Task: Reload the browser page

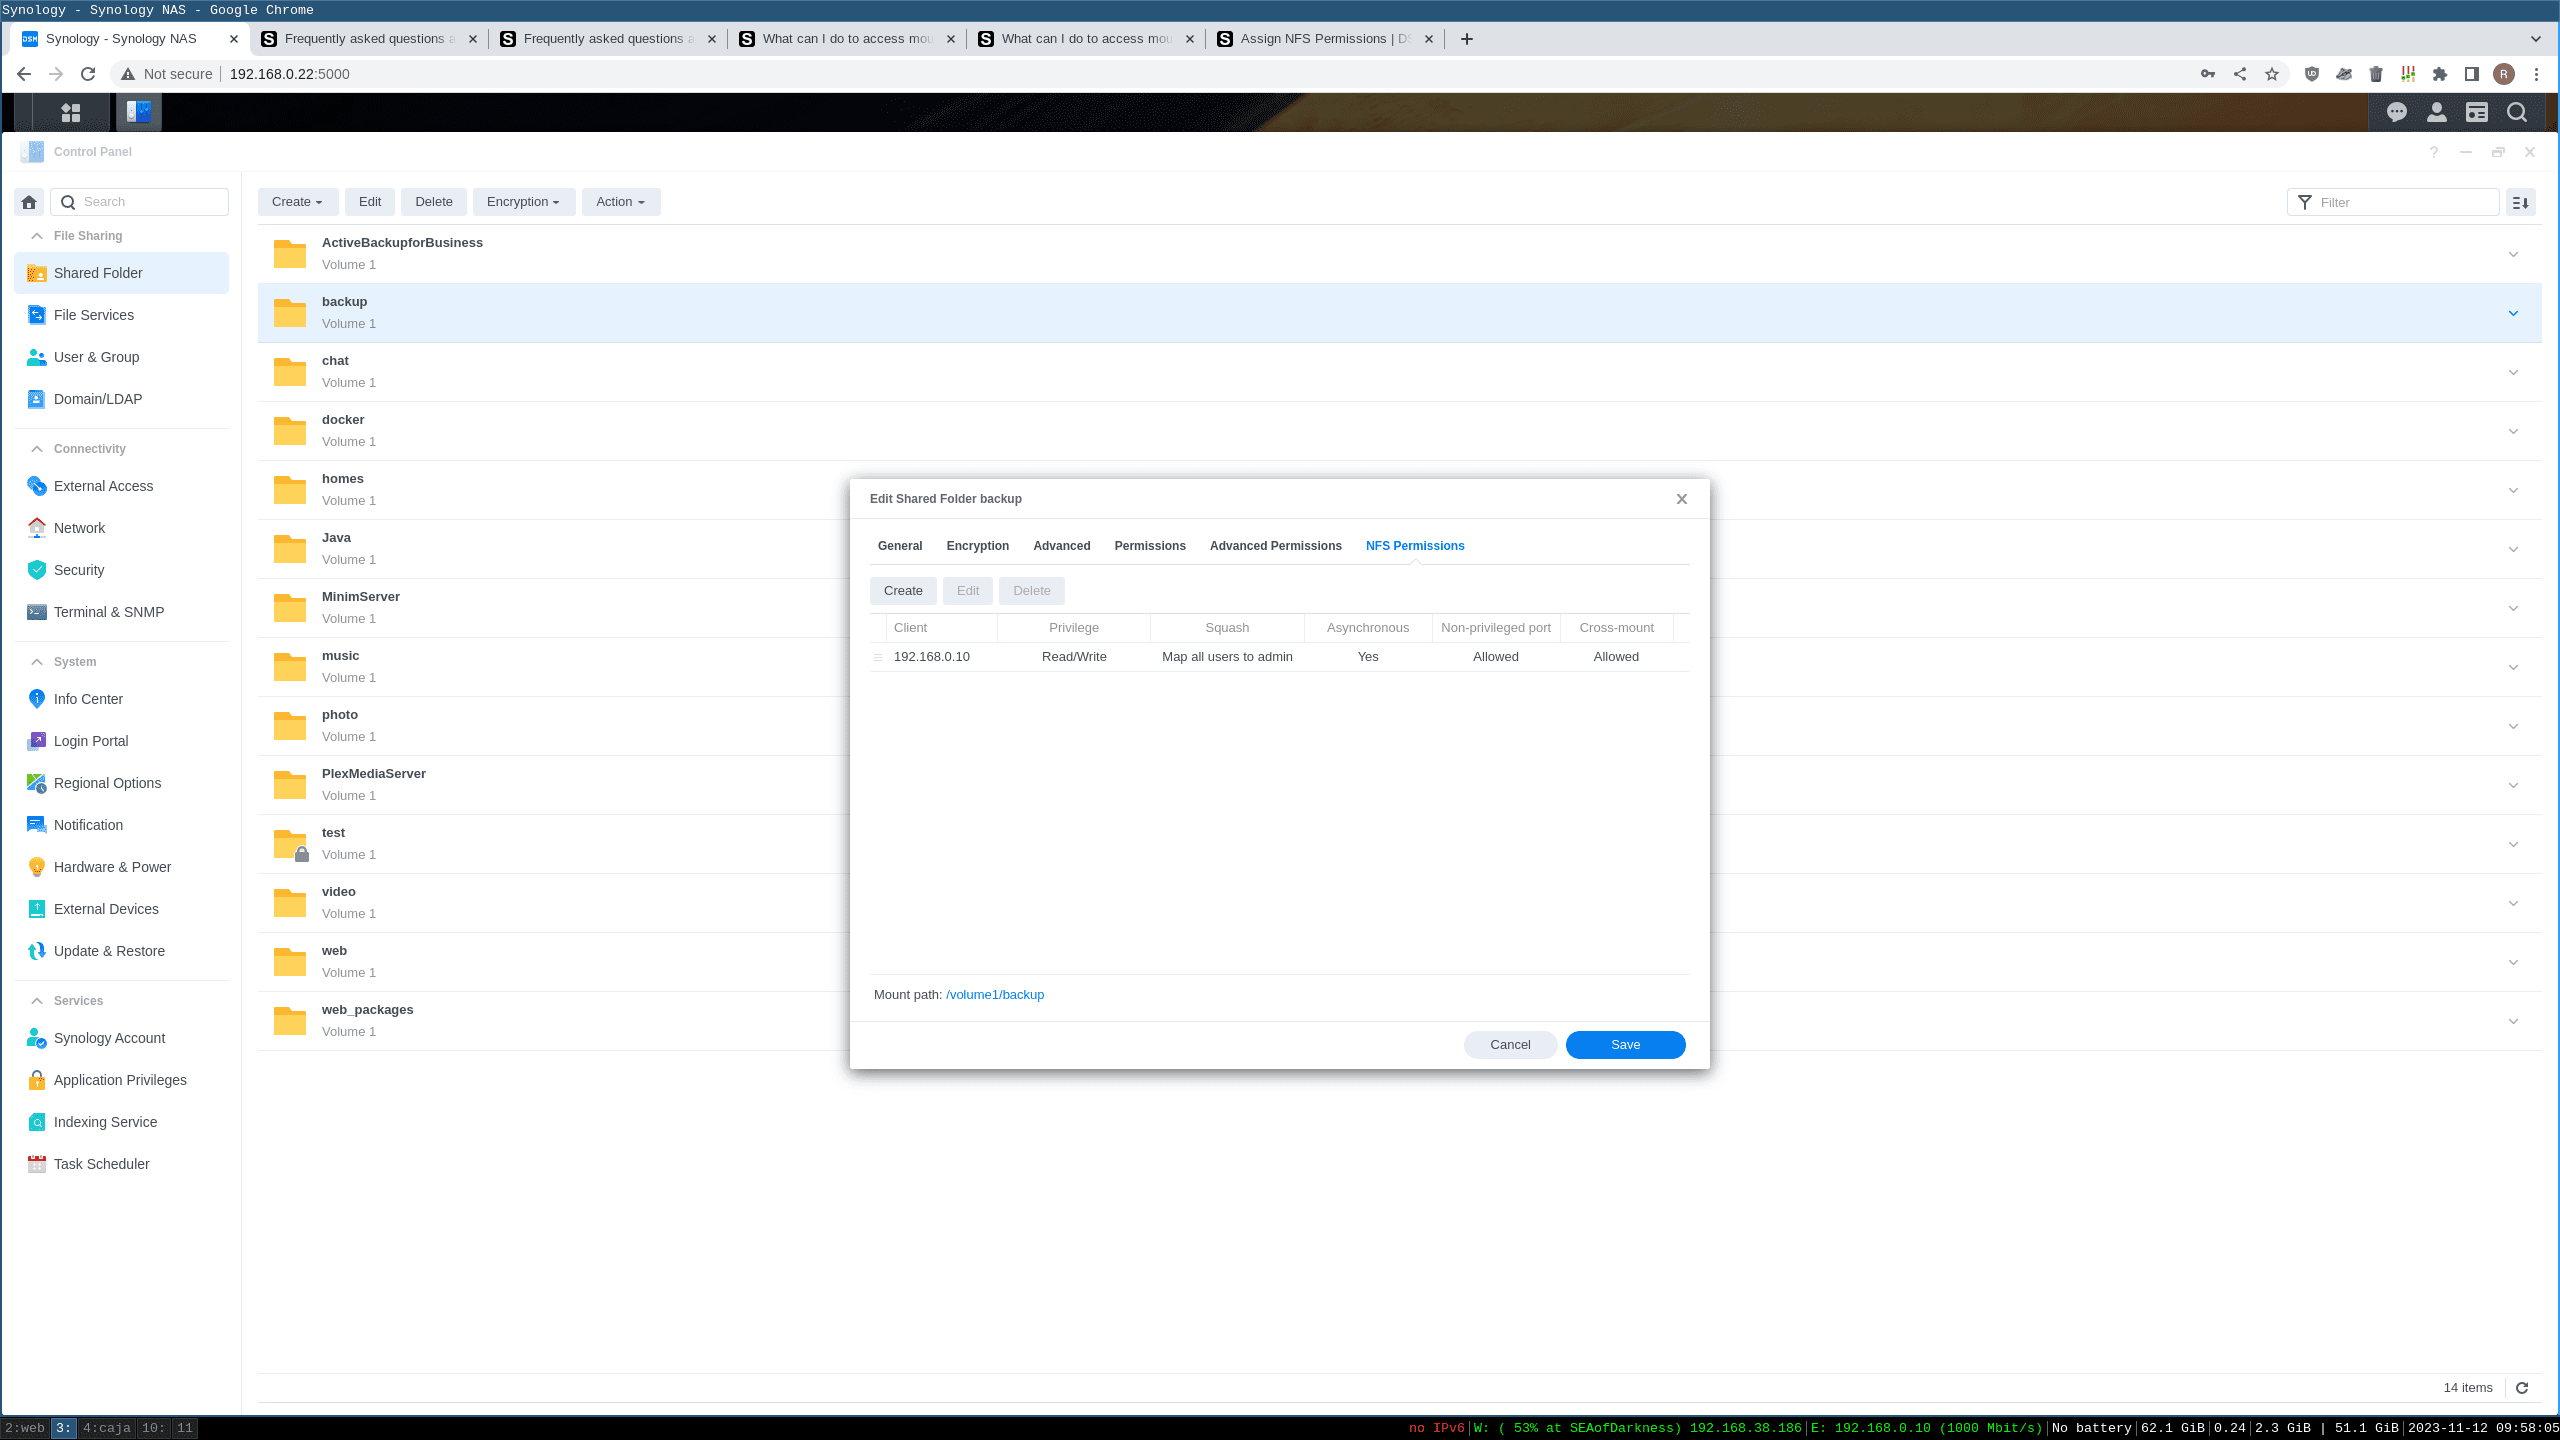Action: [x=88, y=74]
